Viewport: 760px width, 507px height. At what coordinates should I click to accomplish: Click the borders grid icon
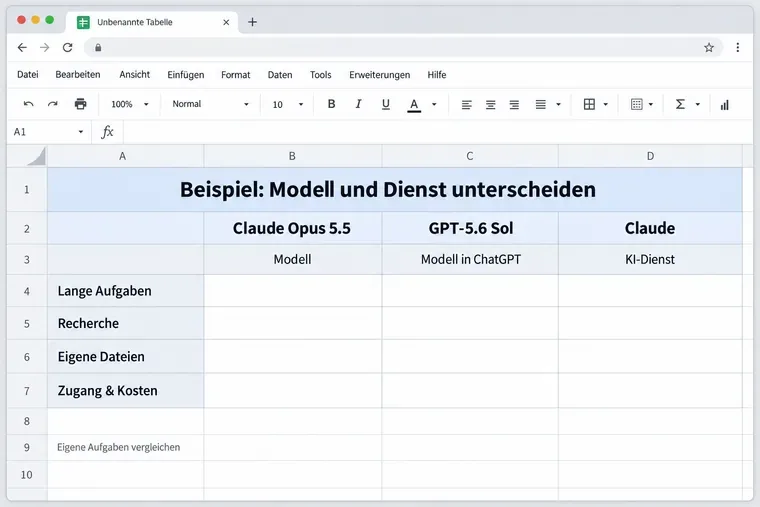pos(589,104)
